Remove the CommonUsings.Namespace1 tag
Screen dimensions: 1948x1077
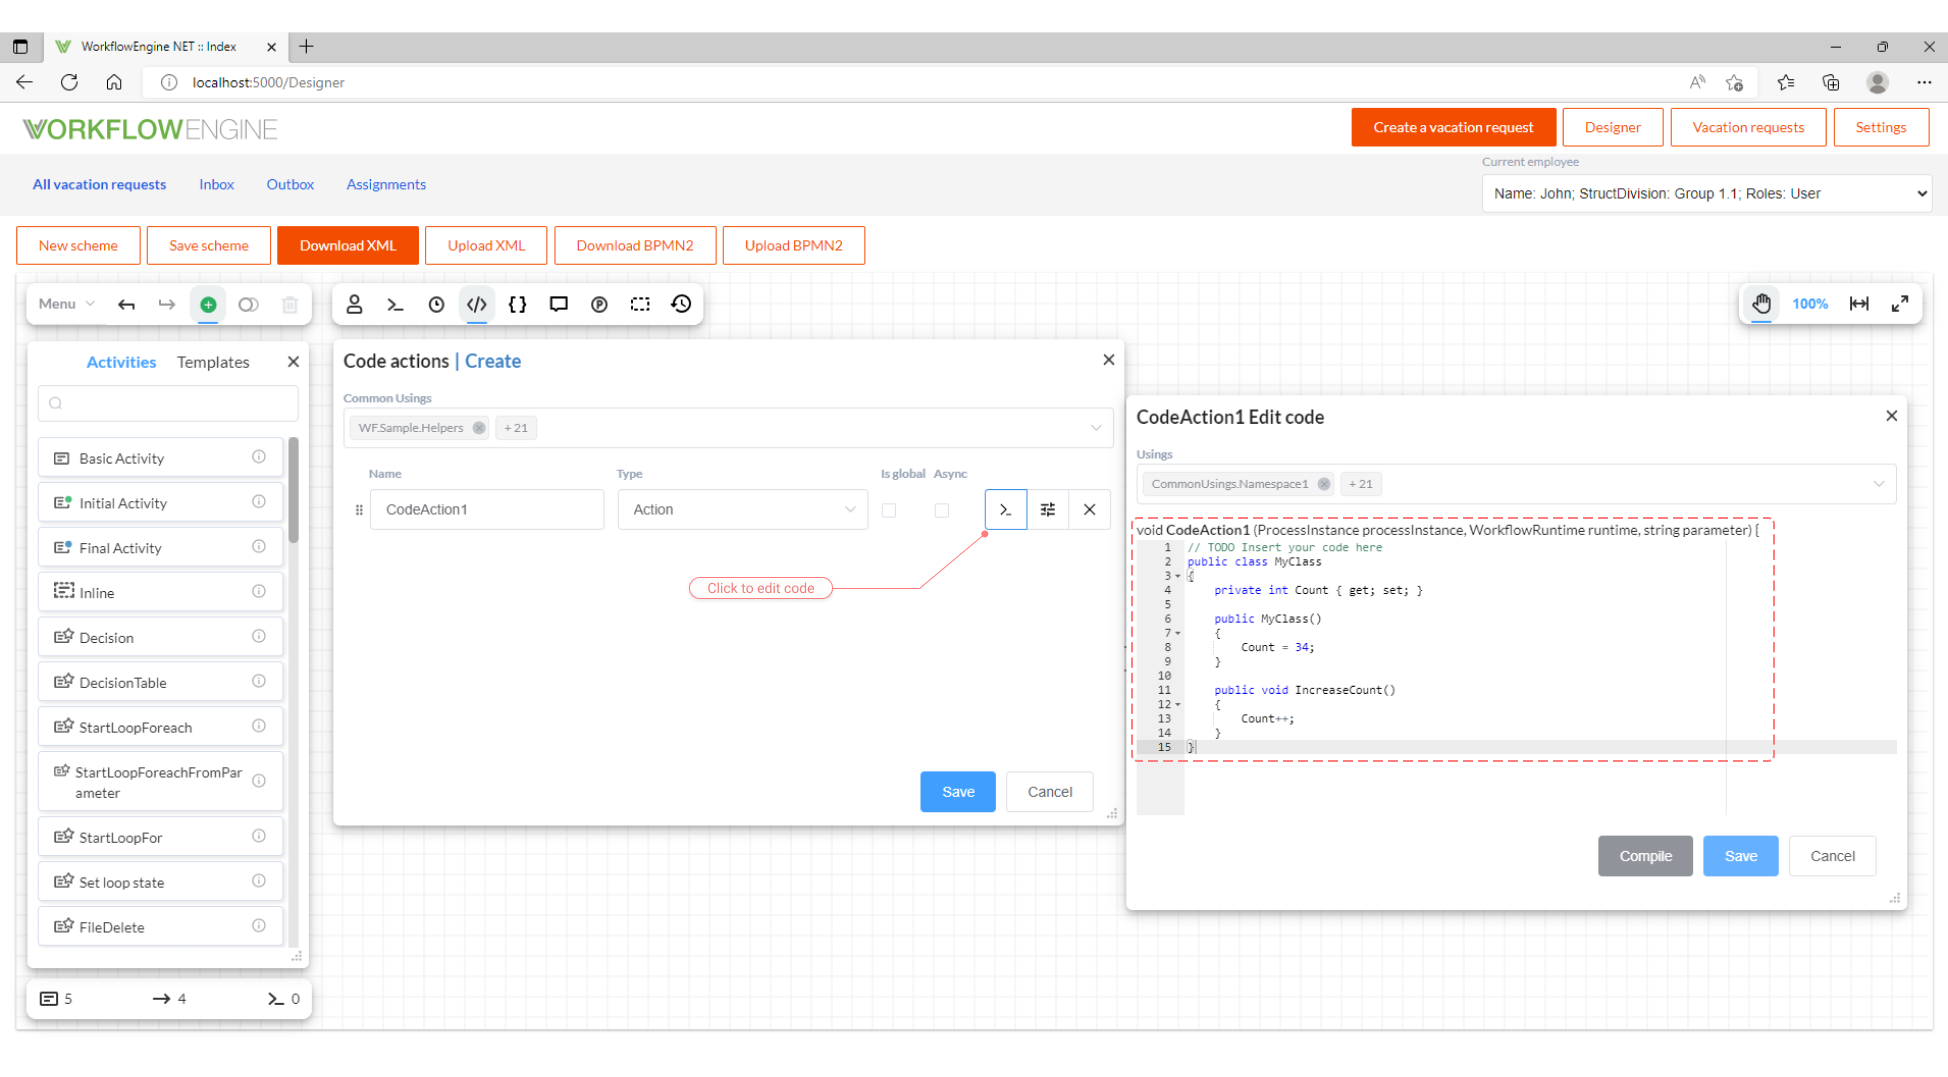point(1324,484)
